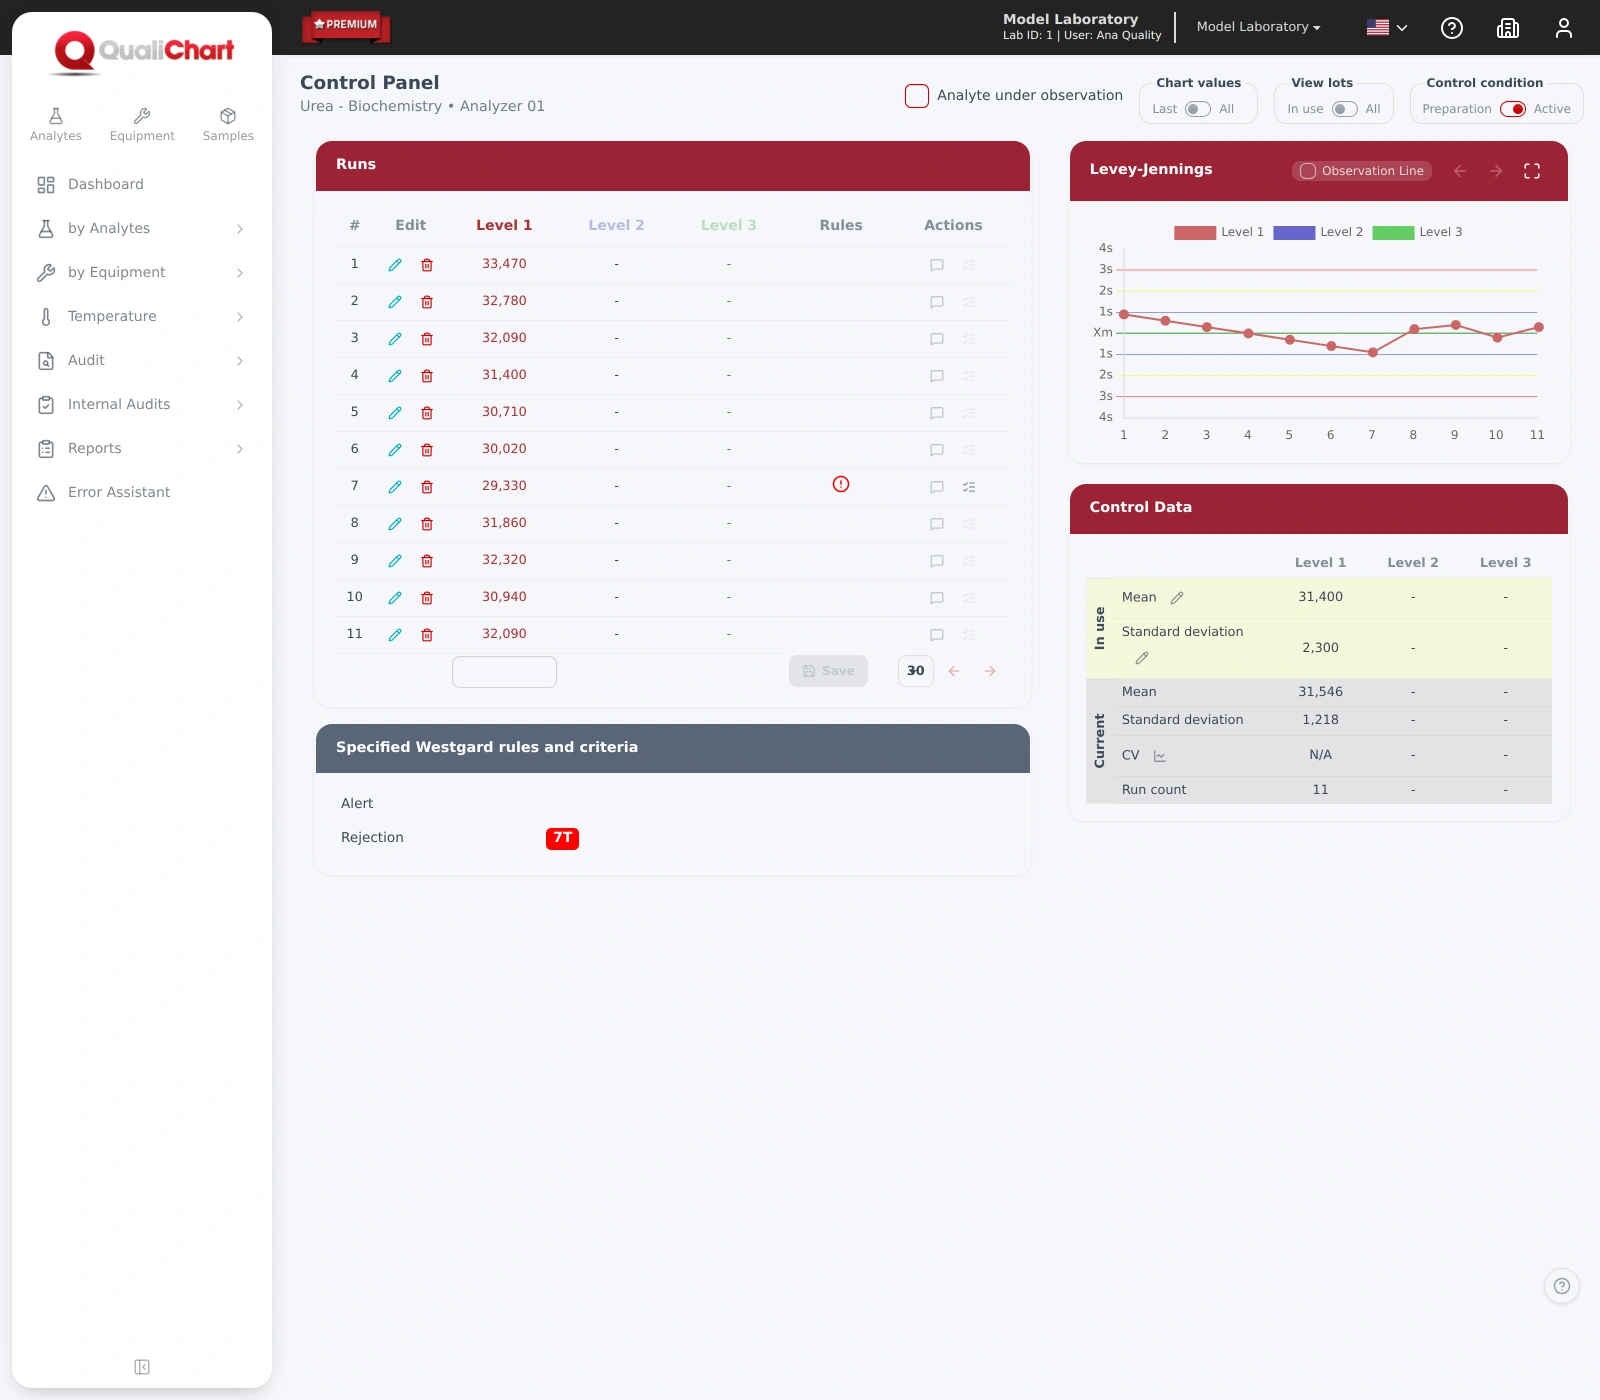Open the Samples tab in sidebar
The height and width of the screenshot is (1400, 1600).
[x=228, y=125]
